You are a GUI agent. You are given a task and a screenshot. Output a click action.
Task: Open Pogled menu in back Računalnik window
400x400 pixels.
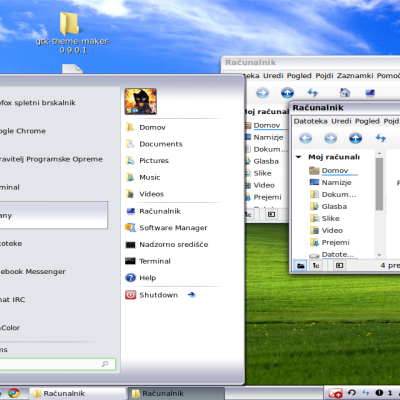[299, 76]
